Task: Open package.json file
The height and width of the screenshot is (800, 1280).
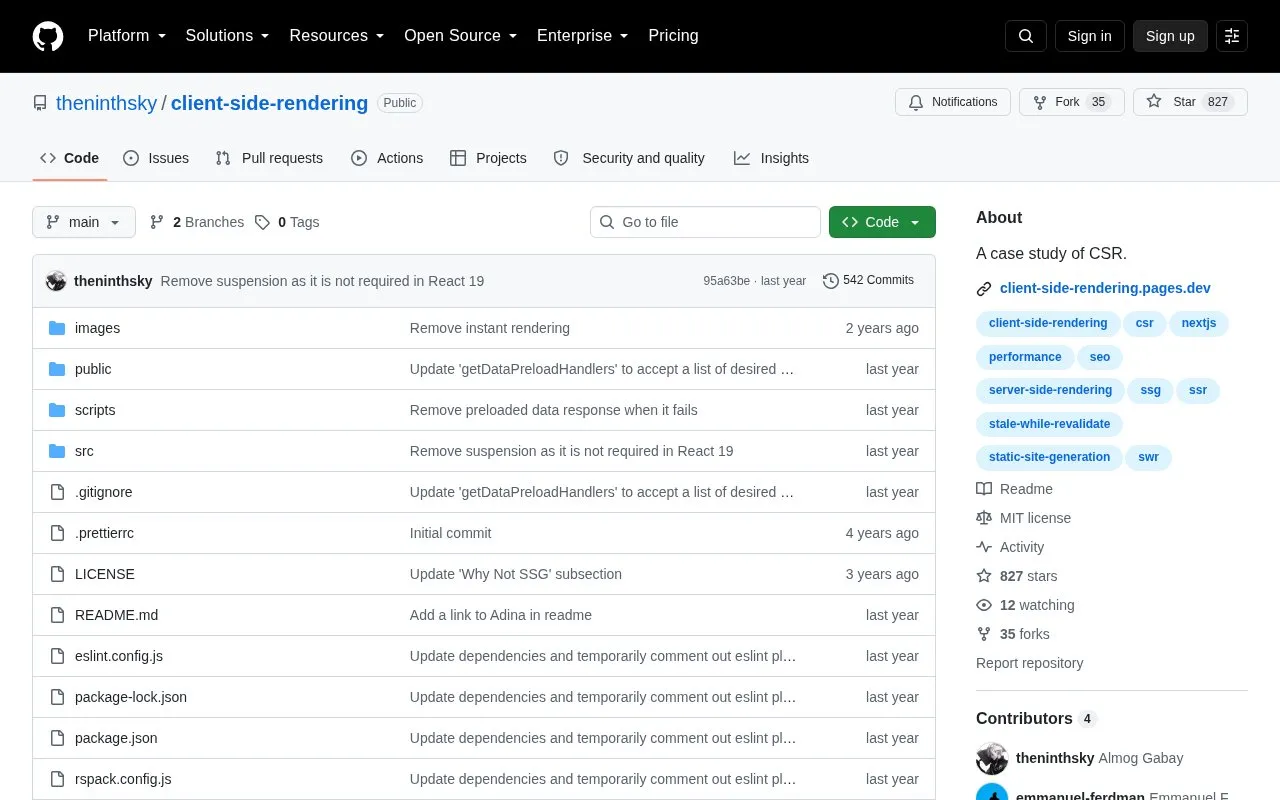Action: [x=116, y=738]
